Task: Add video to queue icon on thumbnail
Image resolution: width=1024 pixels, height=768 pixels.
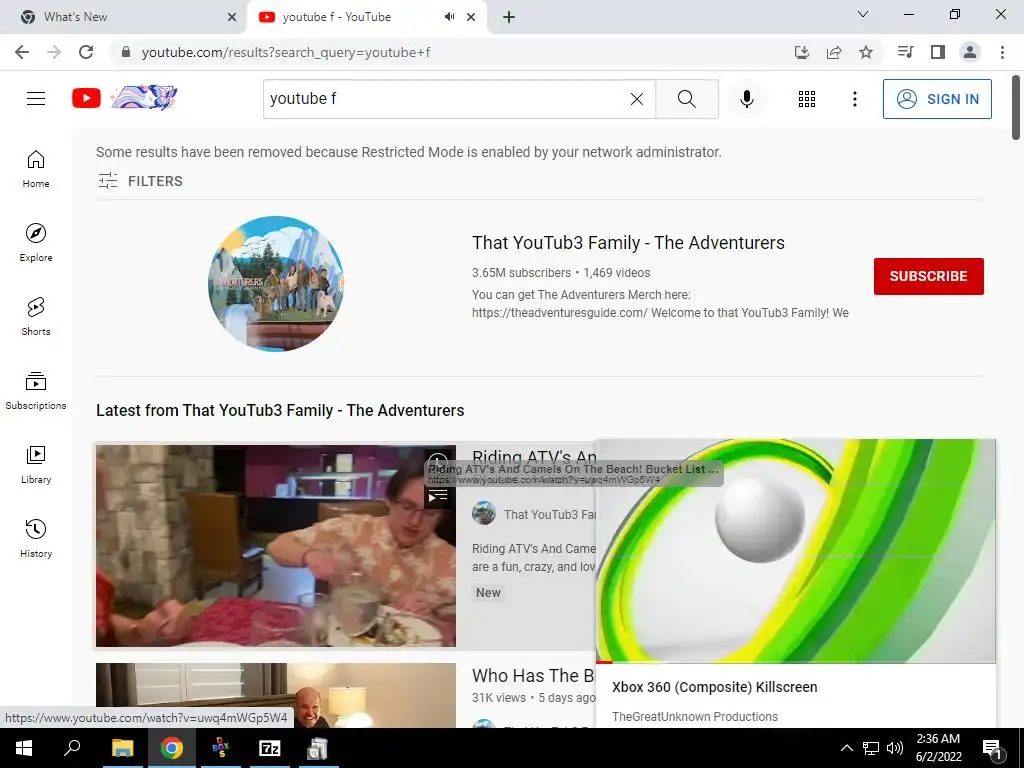Action: [438, 497]
